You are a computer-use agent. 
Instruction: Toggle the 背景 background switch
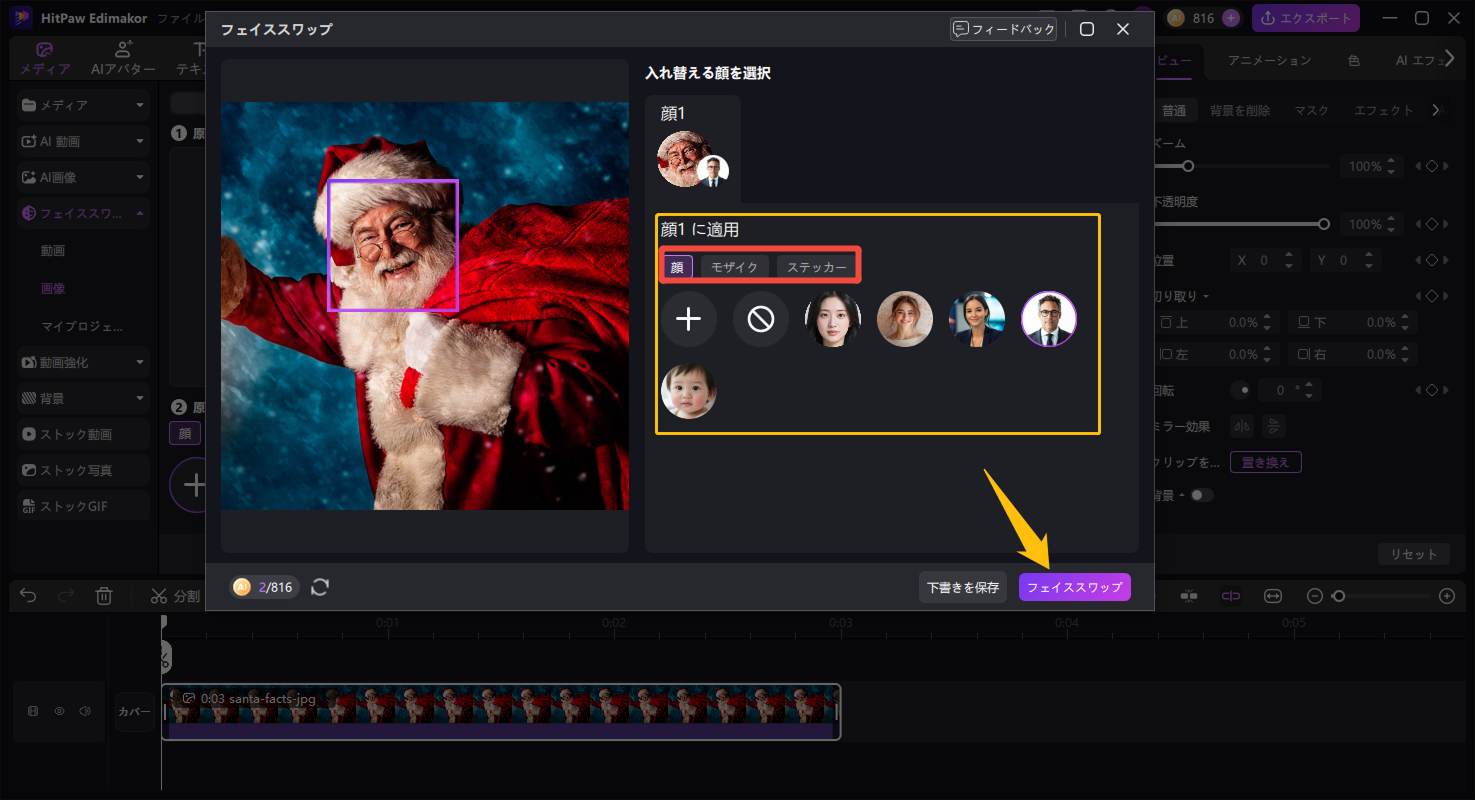(1200, 495)
